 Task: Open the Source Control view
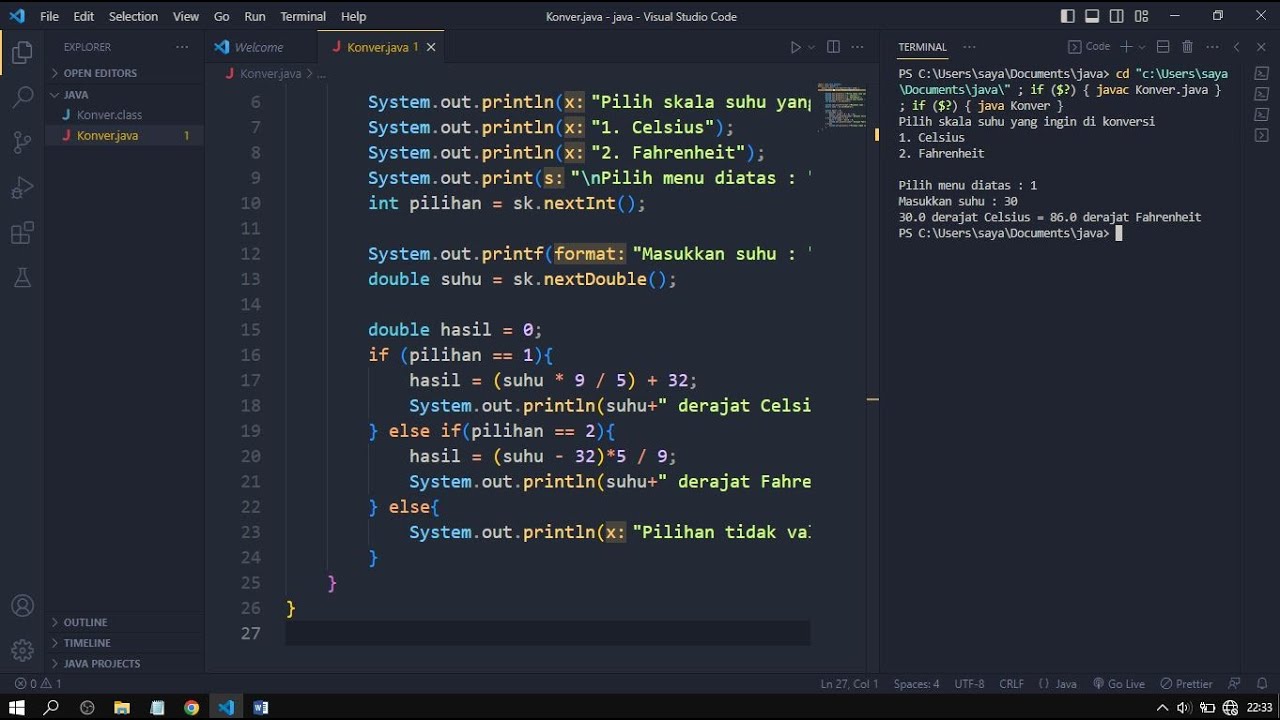coord(22,143)
